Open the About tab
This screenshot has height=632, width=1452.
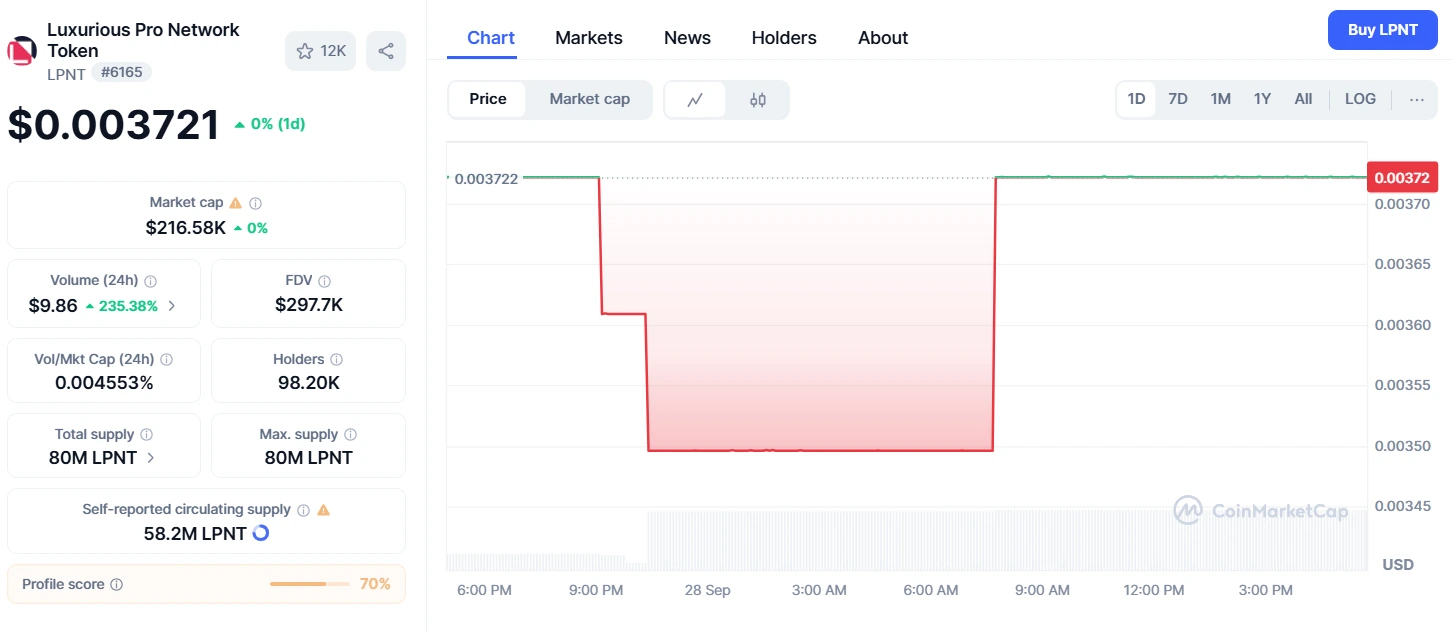[x=883, y=38]
